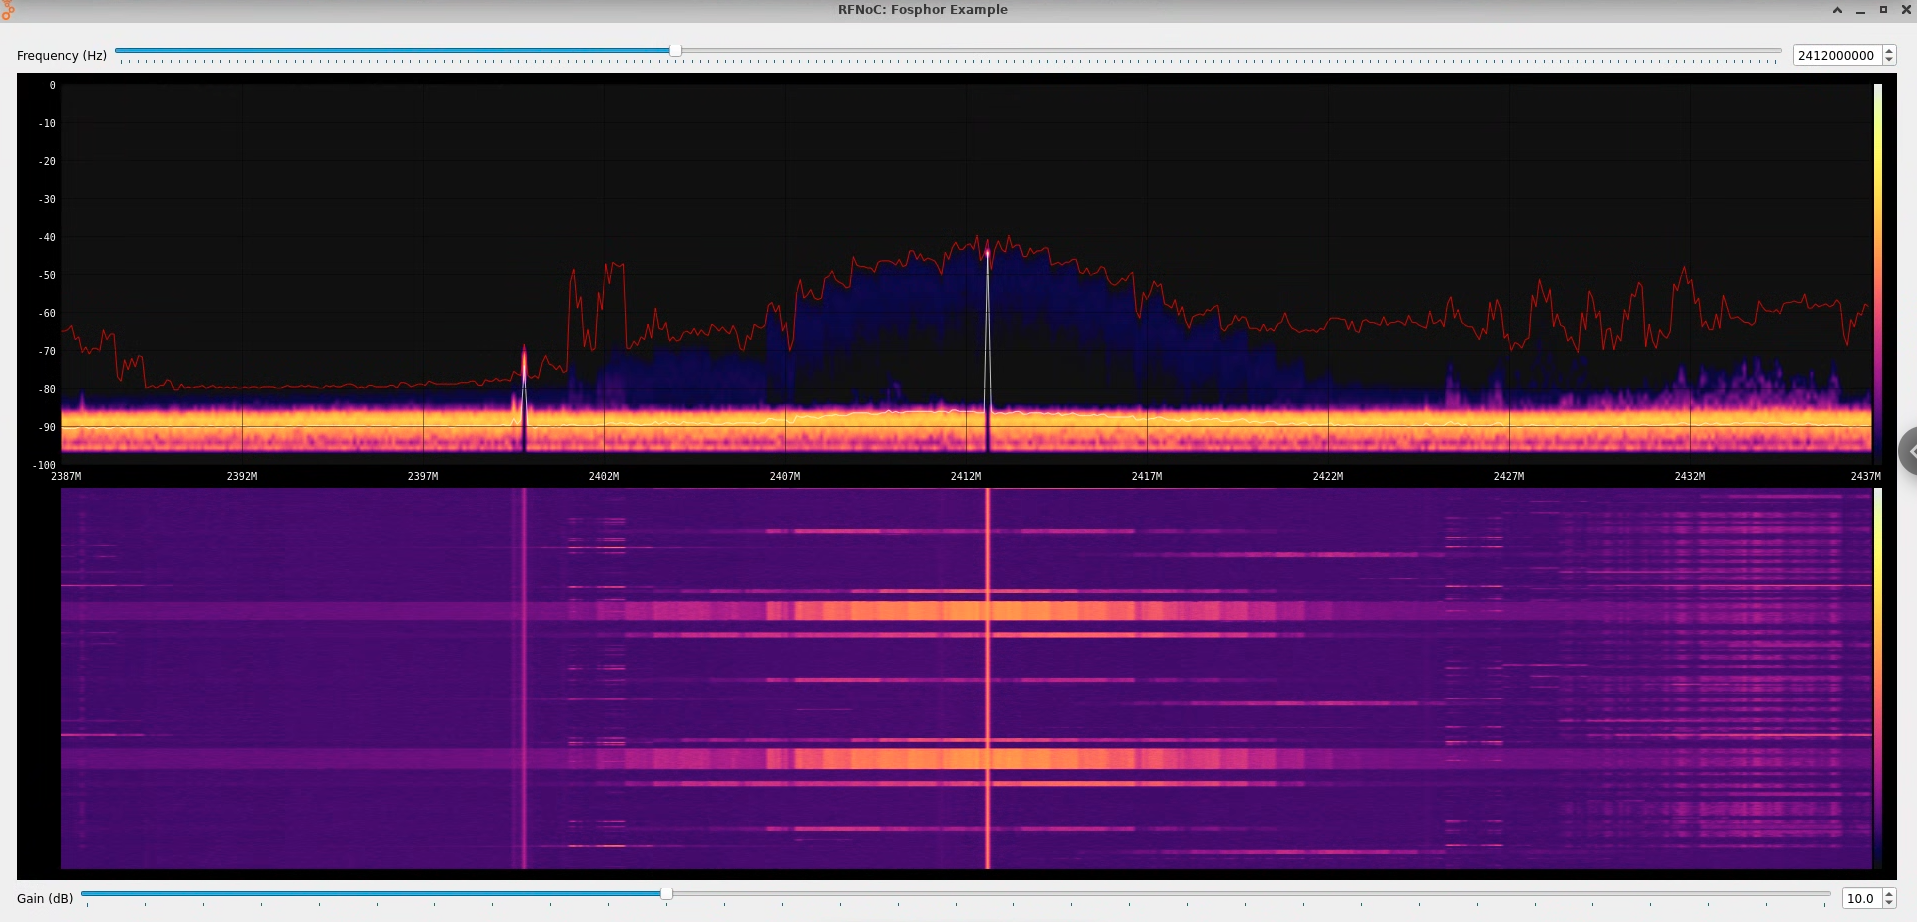1917x922 pixels.
Task: Click the 2412M peak in the spectrum plot
Action: pyautogui.click(x=987, y=254)
